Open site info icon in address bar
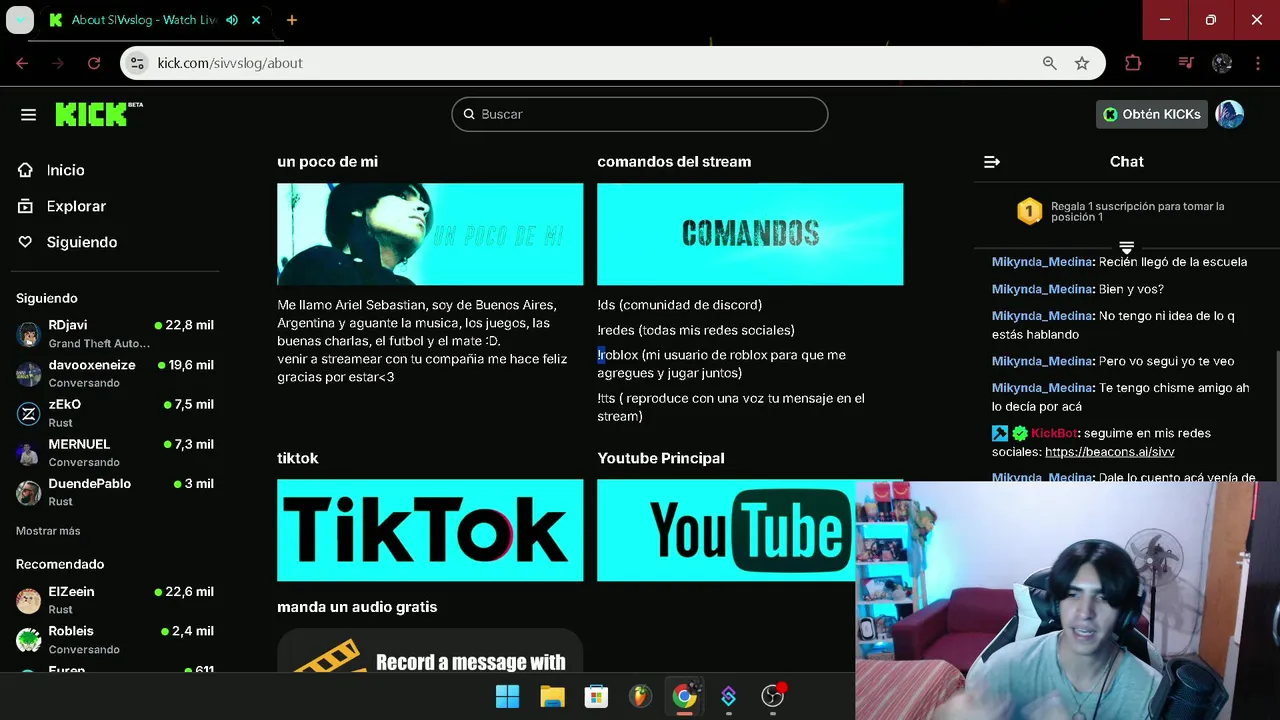This screenshot has width=1280, height=720. [x=137, y=63]
